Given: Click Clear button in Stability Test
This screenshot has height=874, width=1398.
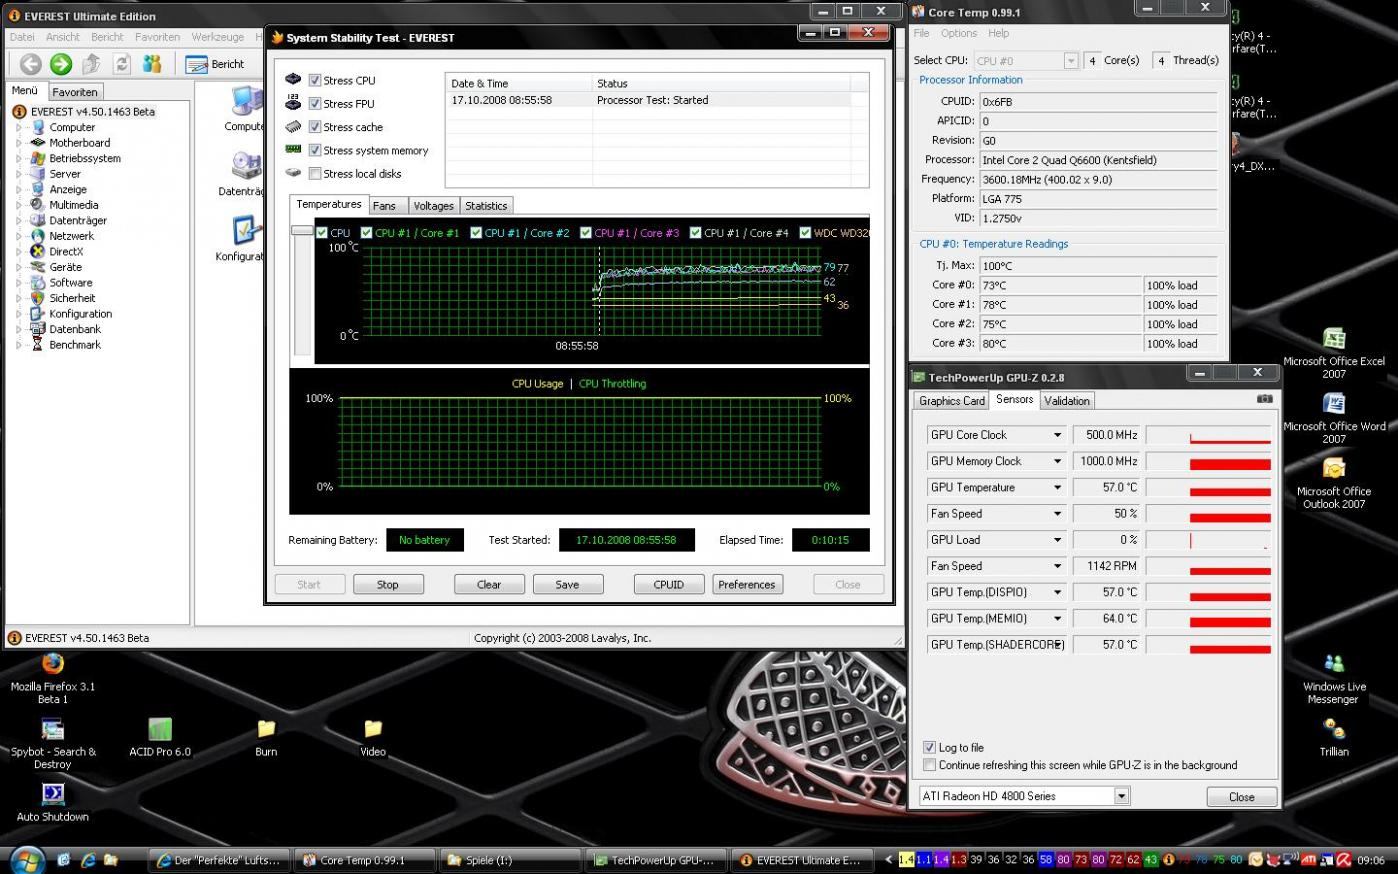Looking at the screenshot, I should point(489,585).
